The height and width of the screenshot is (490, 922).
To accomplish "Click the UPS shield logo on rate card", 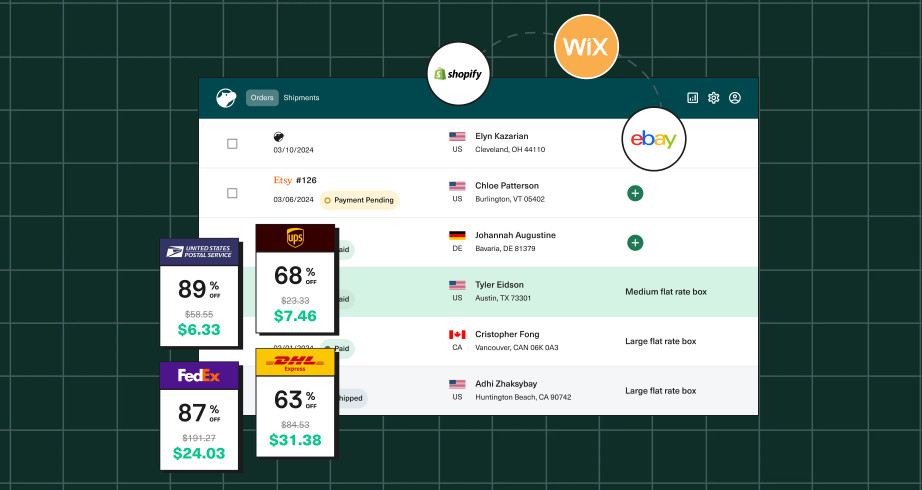I will click(295, 238).
